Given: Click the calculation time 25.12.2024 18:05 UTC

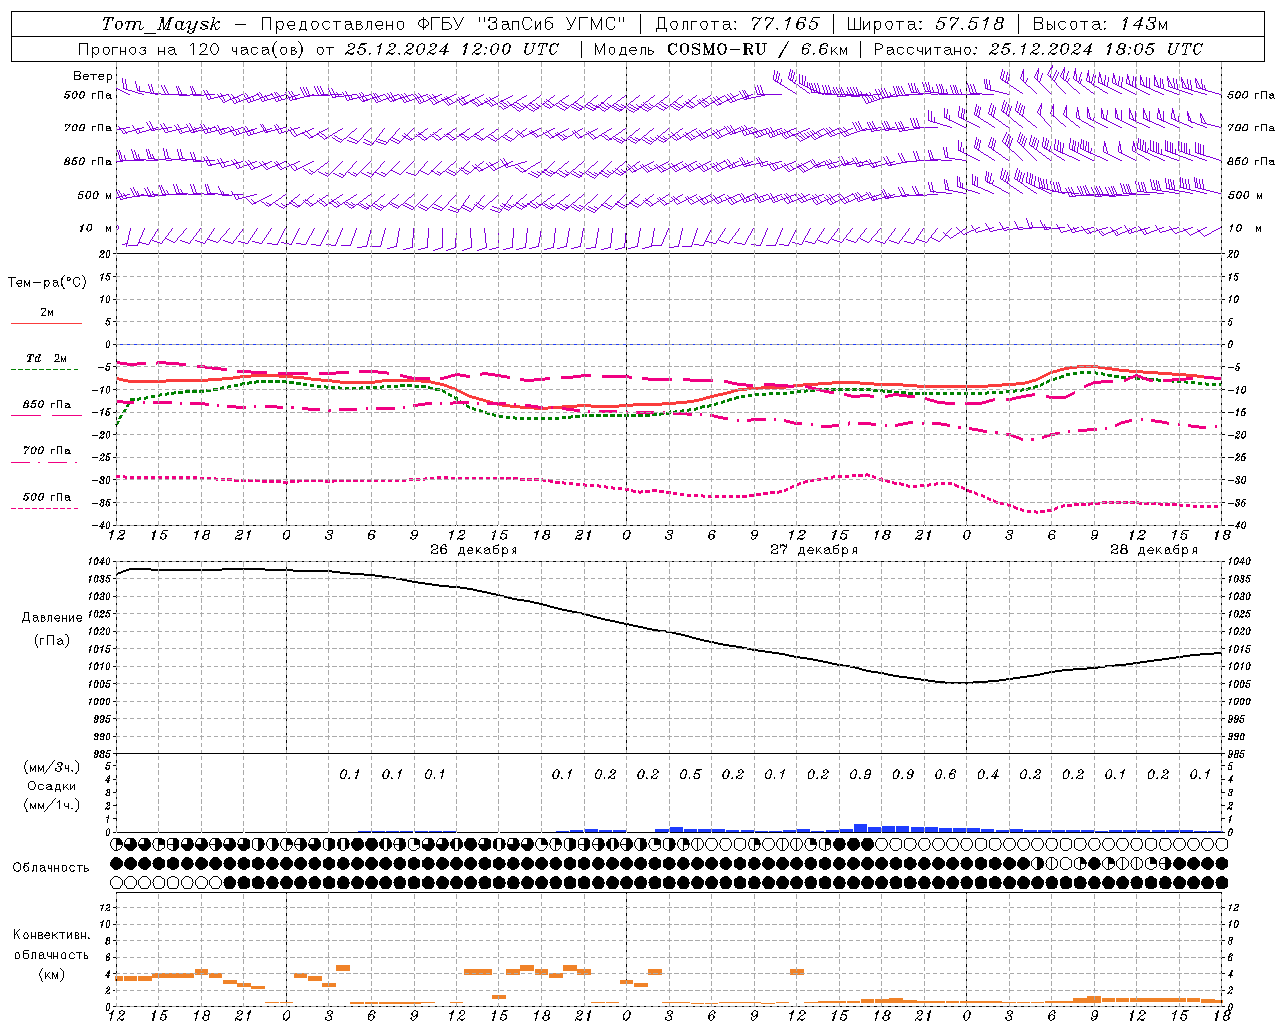Looking at the screenshot, I should [1095, 49].
